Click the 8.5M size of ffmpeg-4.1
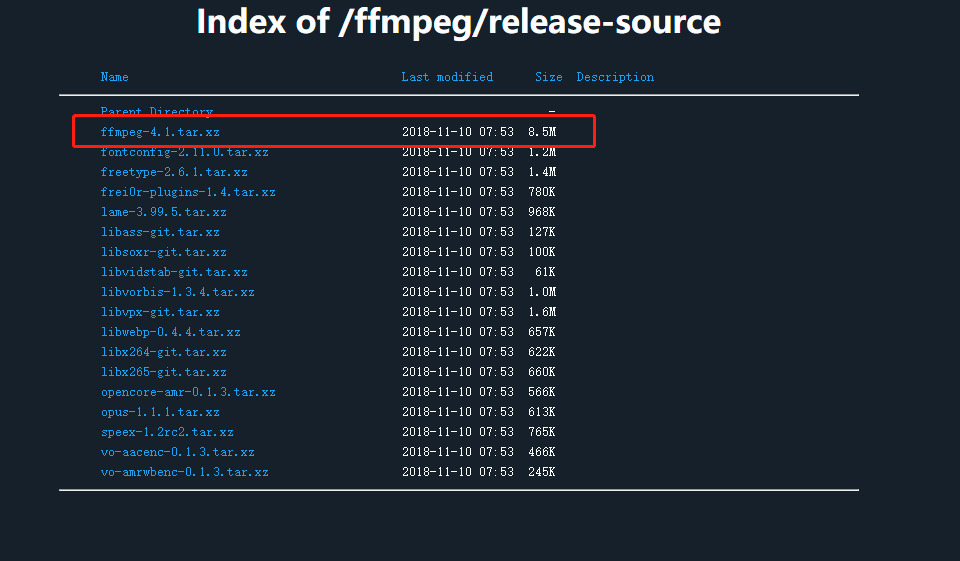This screenshot has height=561, width=960. click(x=542, y=132)
